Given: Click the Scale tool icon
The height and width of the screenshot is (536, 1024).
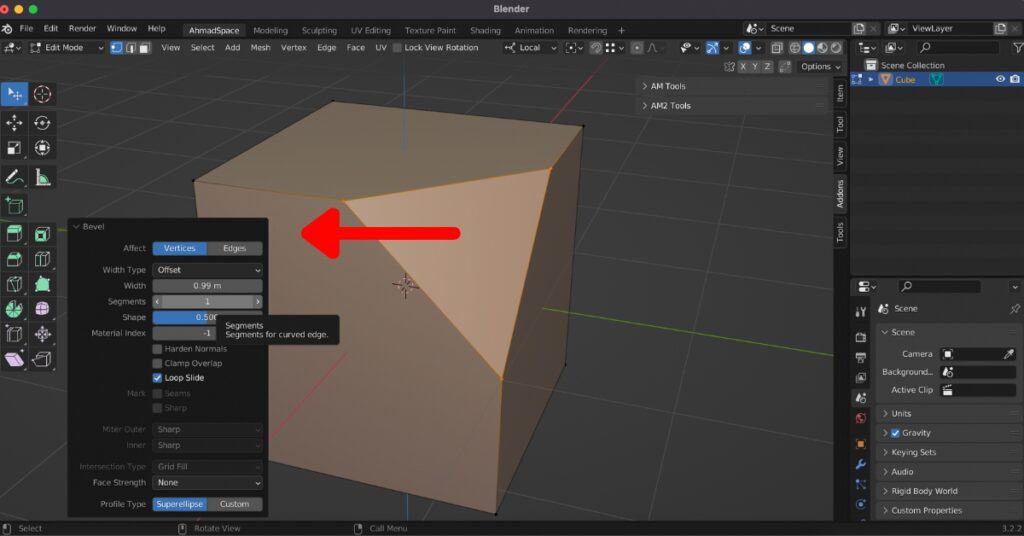Looking at the screenshot, I should point(15,148).
